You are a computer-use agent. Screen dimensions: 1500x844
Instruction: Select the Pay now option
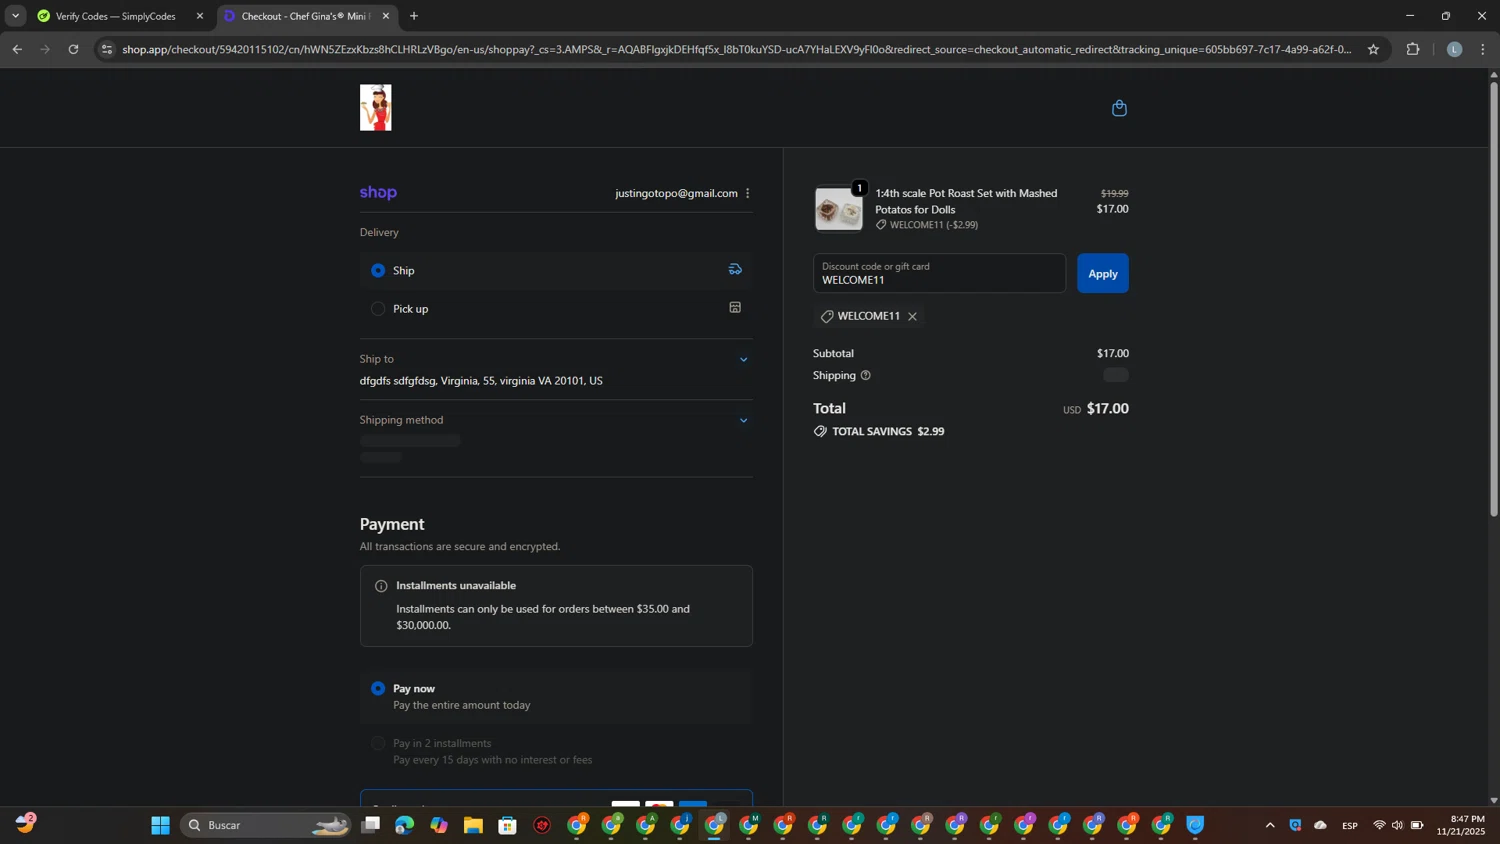378,689
